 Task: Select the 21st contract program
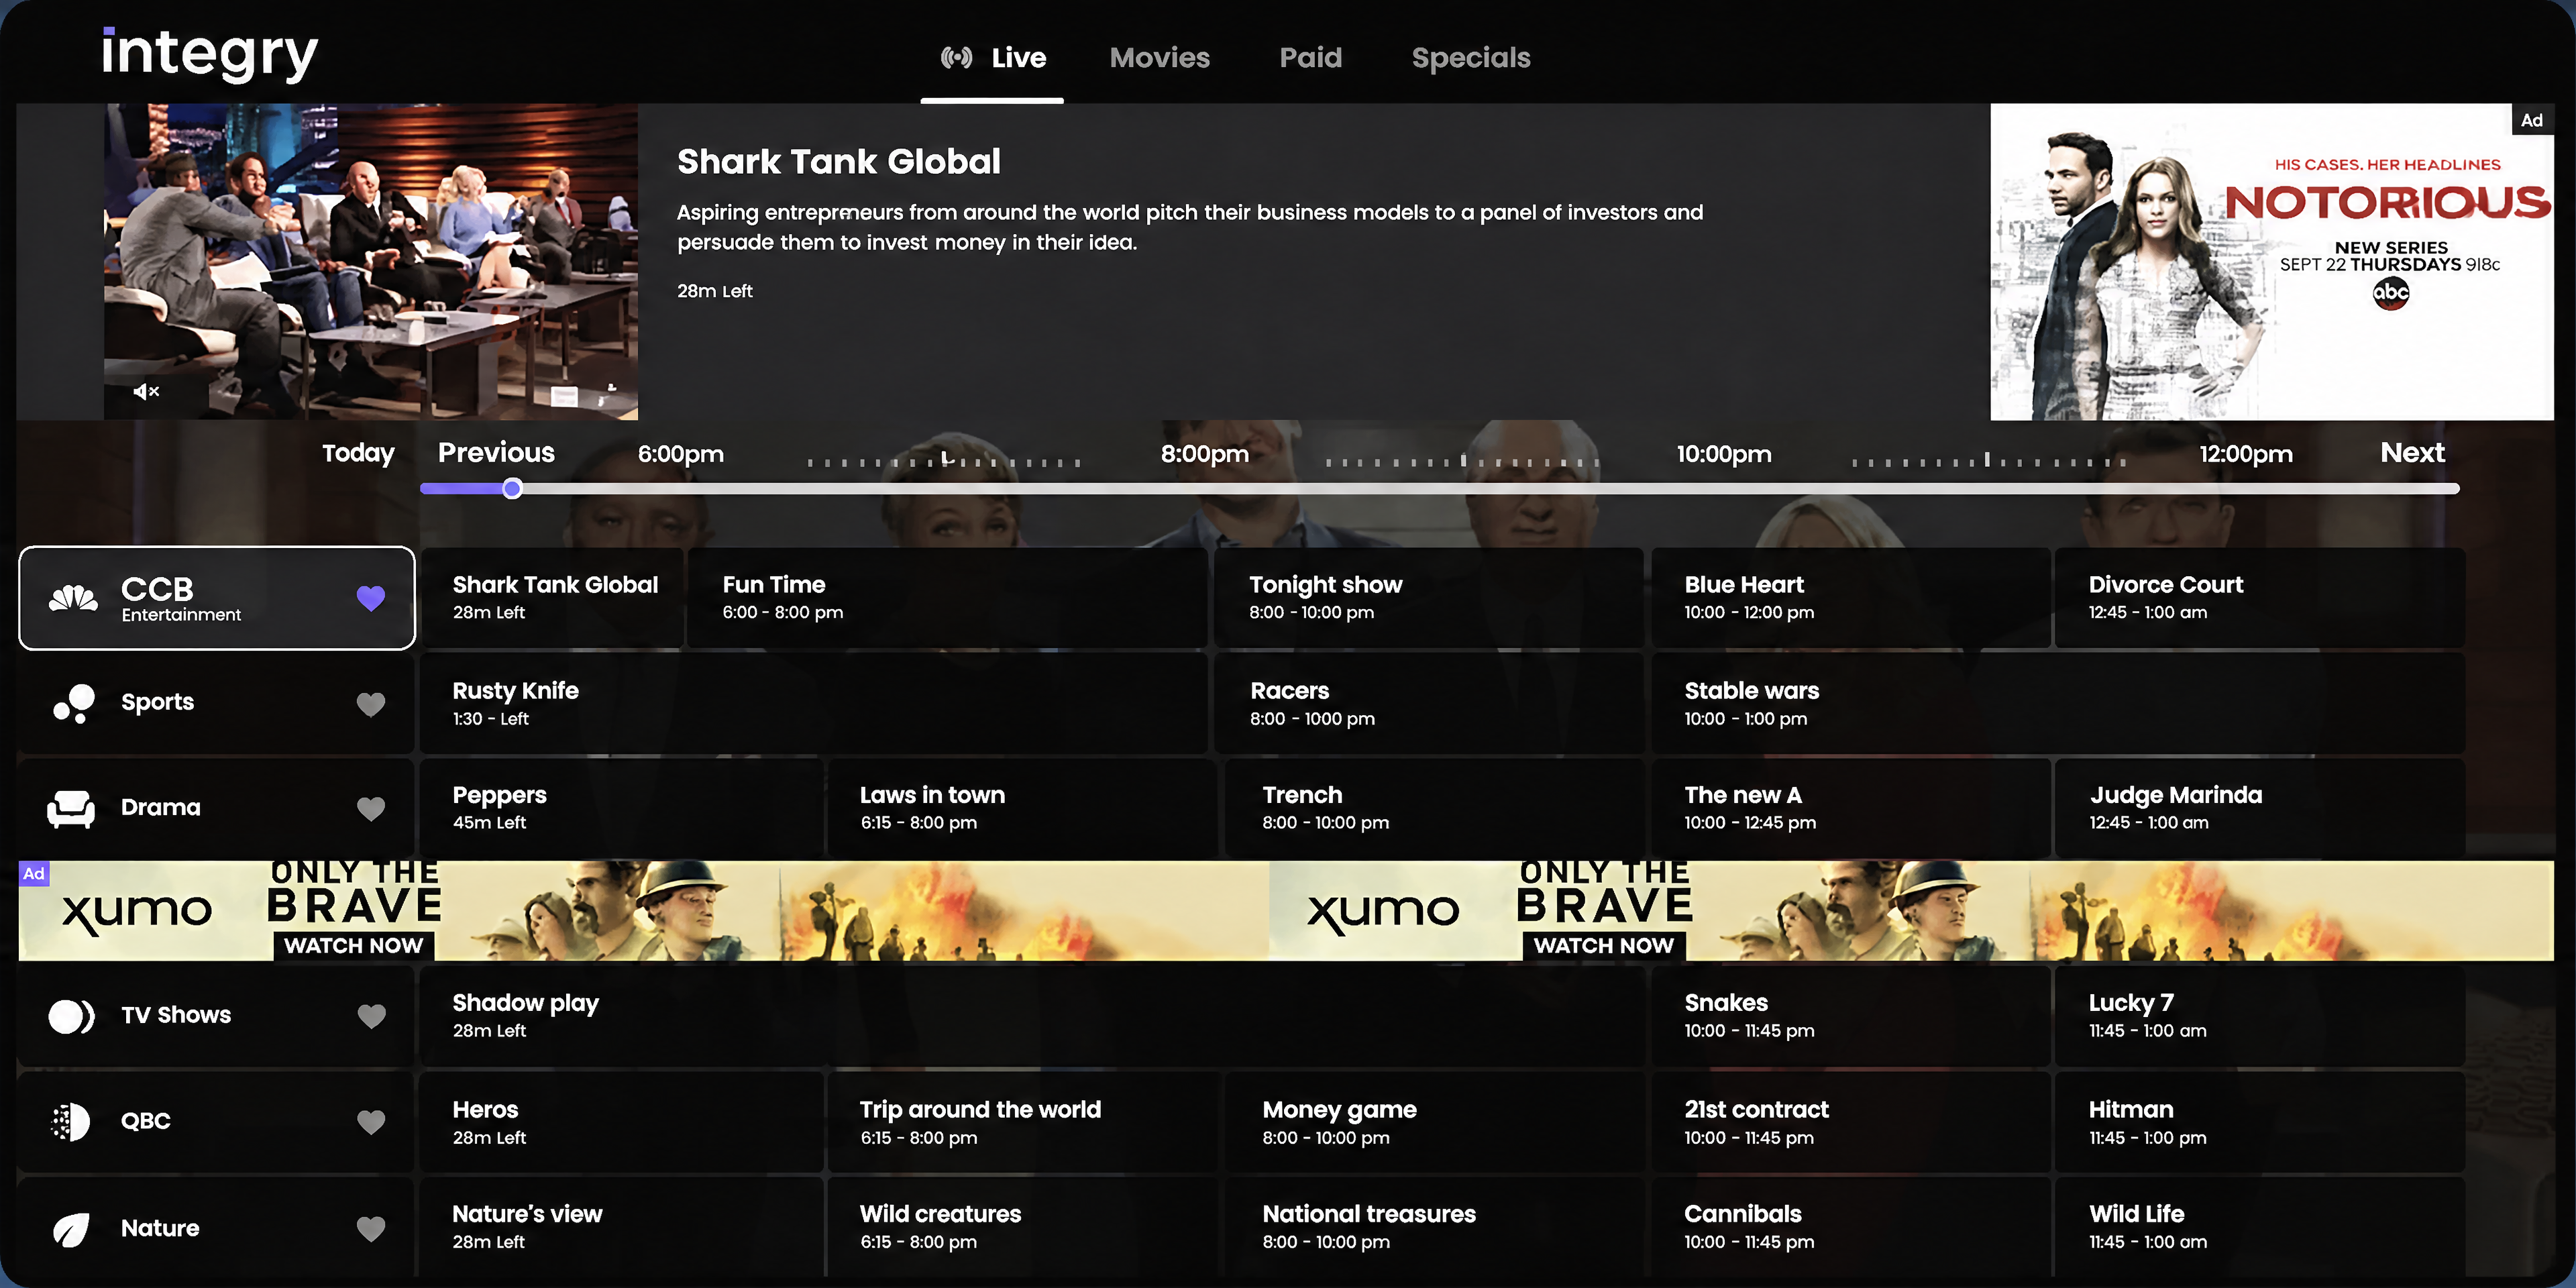coord(1850,1122)
